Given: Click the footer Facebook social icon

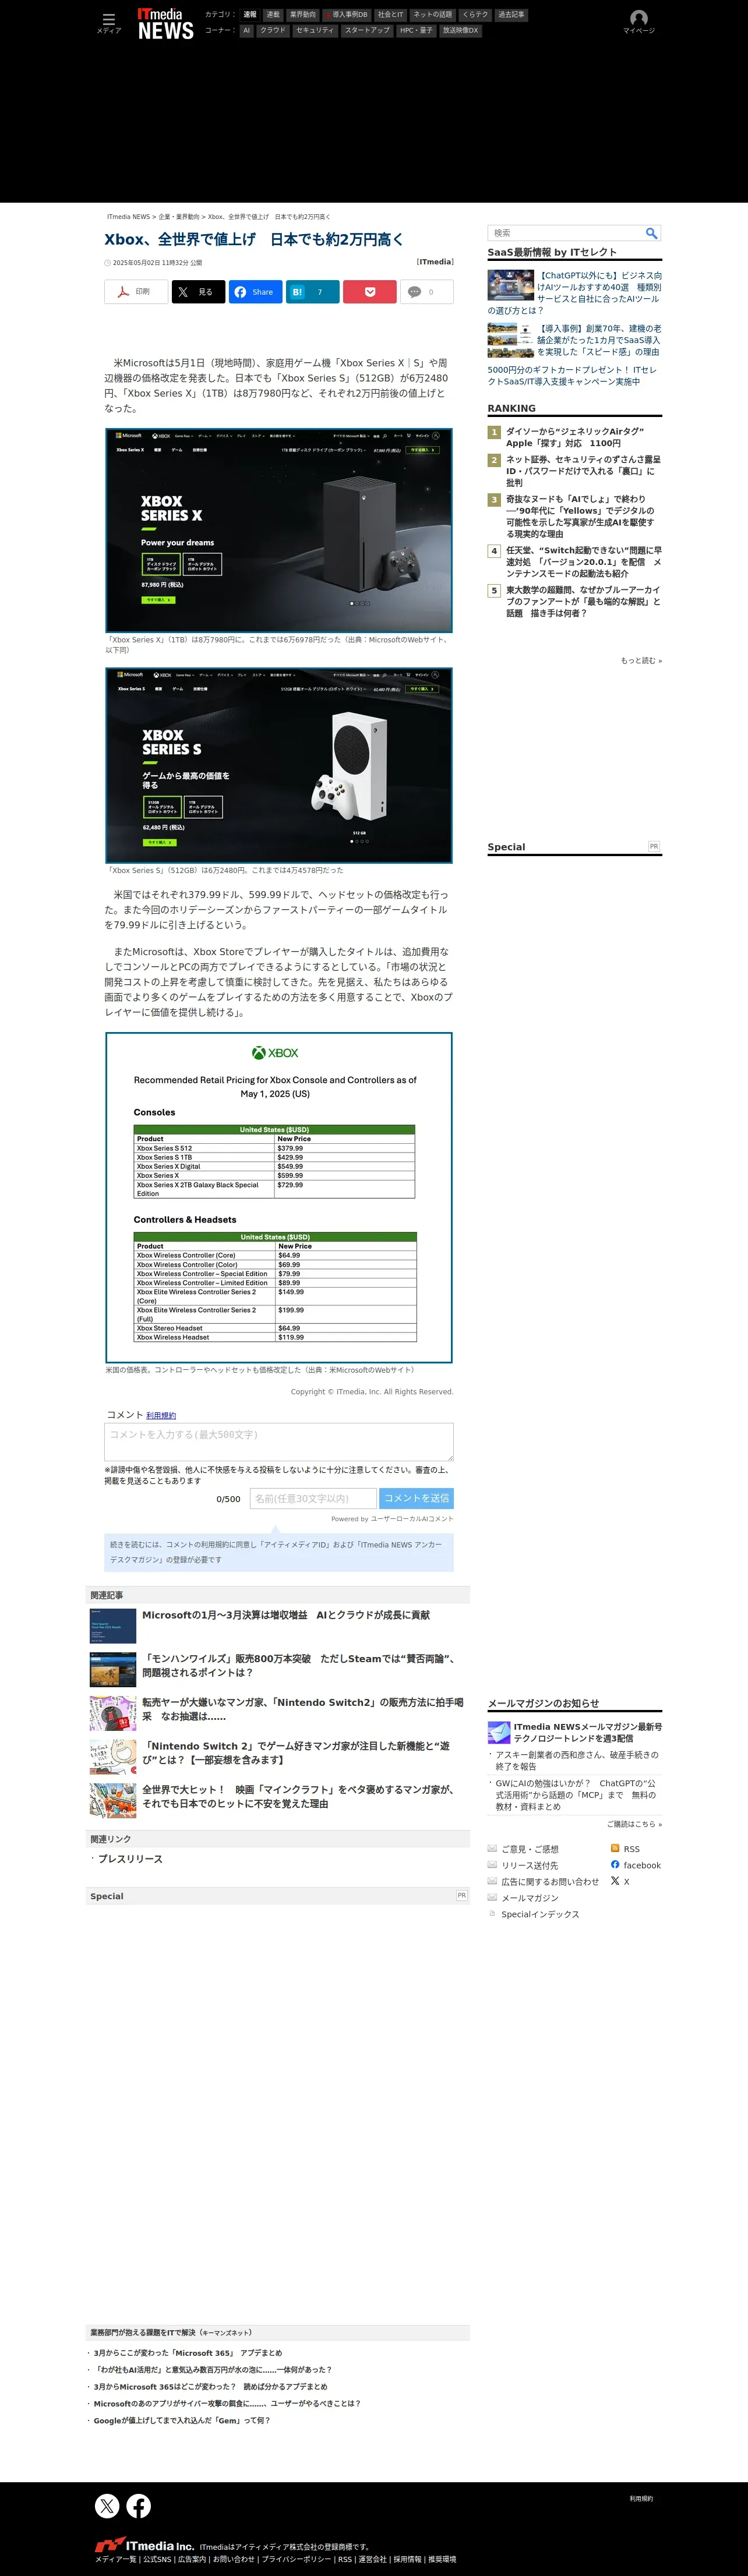Looking at the screenshot, I should [139, 2505].
